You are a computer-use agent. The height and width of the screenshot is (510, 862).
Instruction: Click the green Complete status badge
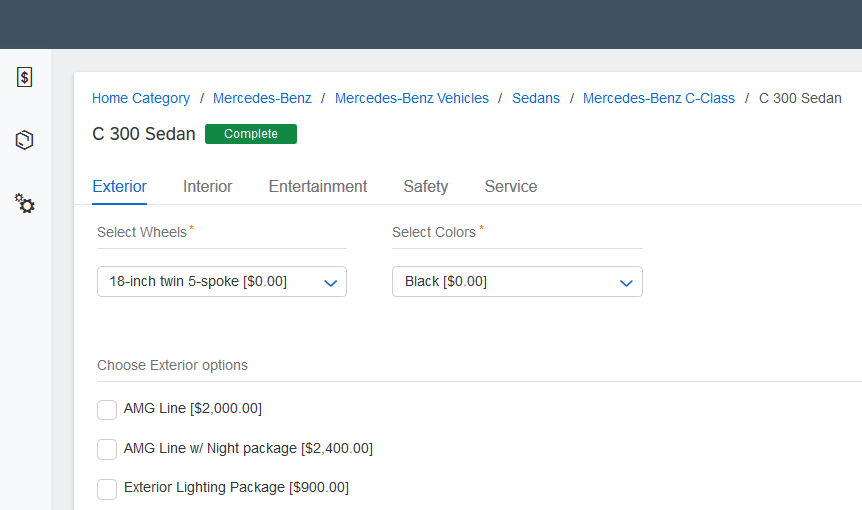click(251, 134)
